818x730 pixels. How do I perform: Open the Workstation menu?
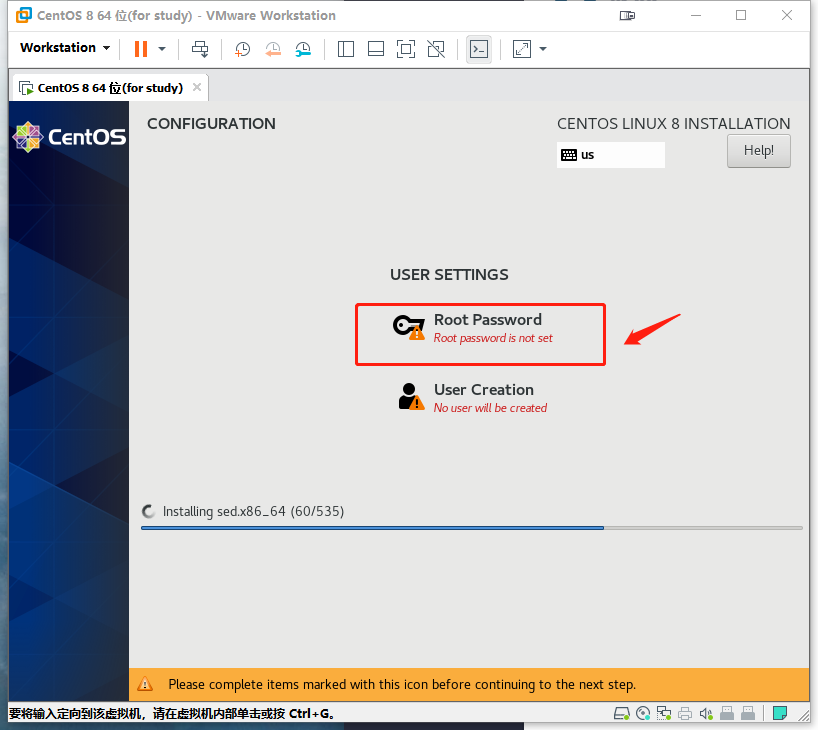click(65, 47)
